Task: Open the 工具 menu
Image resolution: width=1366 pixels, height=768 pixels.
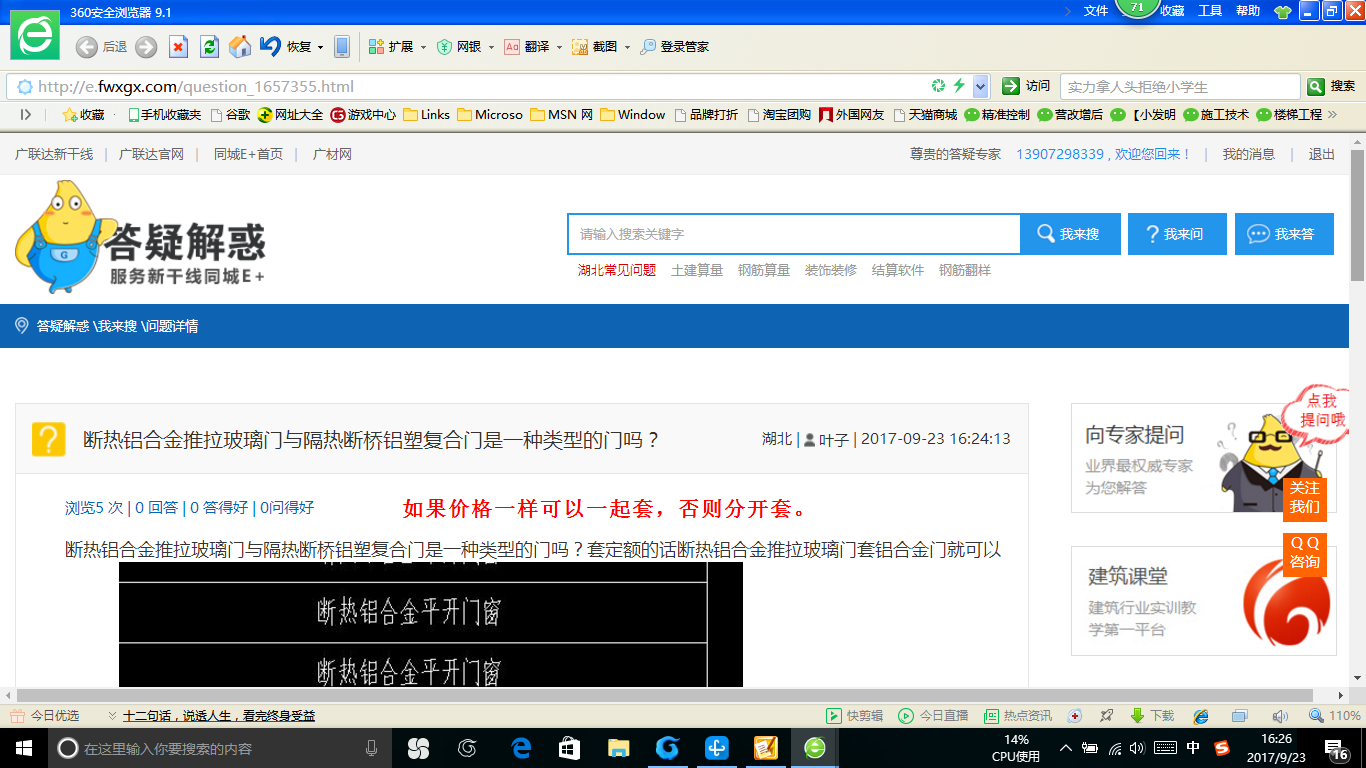Action: (x=1210, y=11)
